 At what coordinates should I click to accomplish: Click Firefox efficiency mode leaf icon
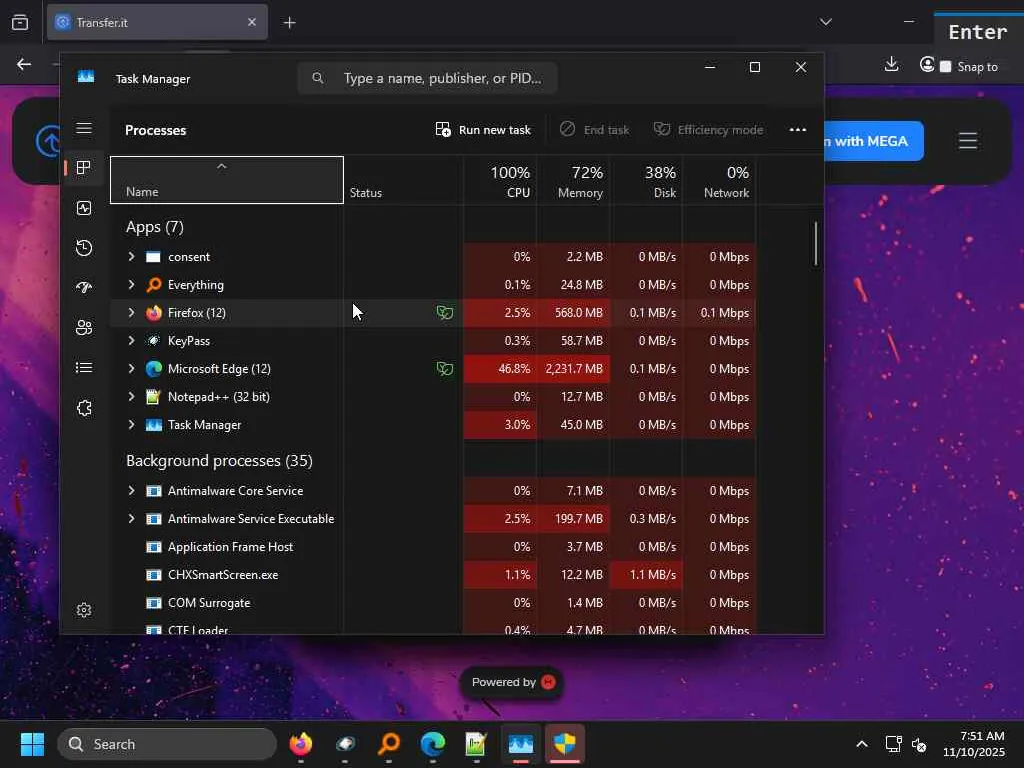[445, 313]
